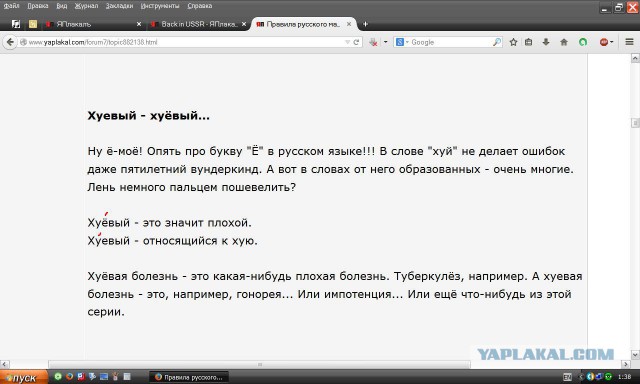The height and width of the screenshot is (384, 640).
Task: Open the Adblock Plus dropdown arrow
Action: pos(611,42)
